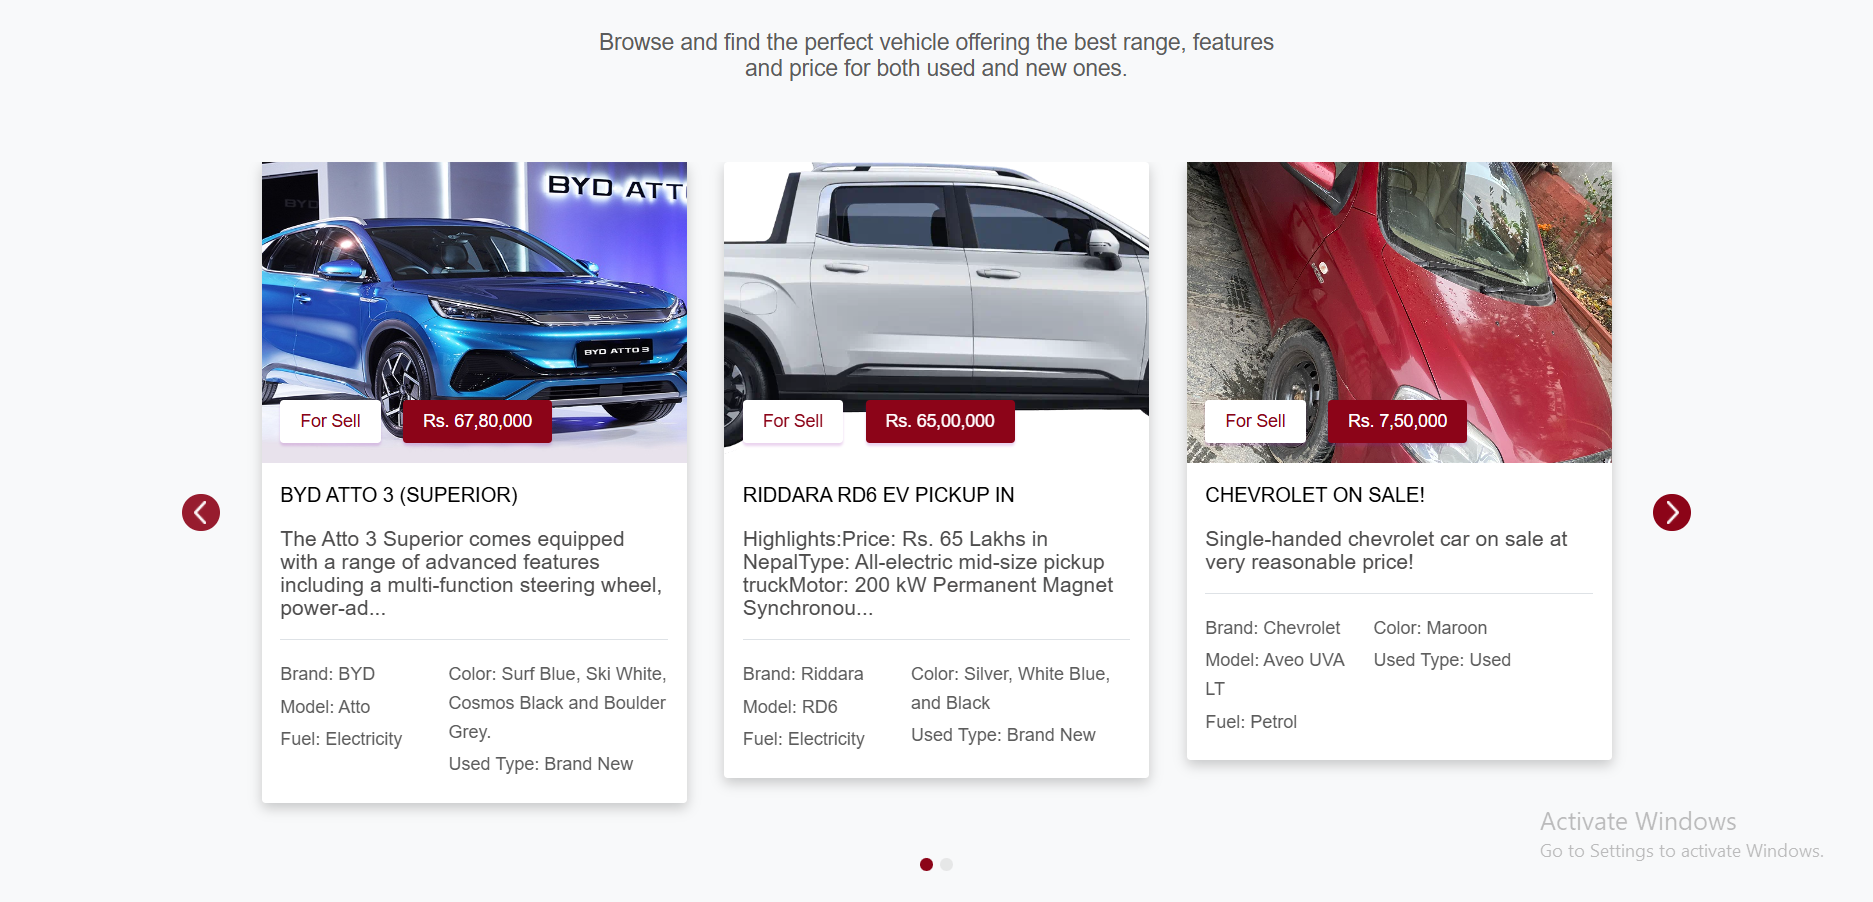Click For Sell badge on Chevrolet card
The width and height of the screenshot is (1873, 902).
tap(1255, 421)
